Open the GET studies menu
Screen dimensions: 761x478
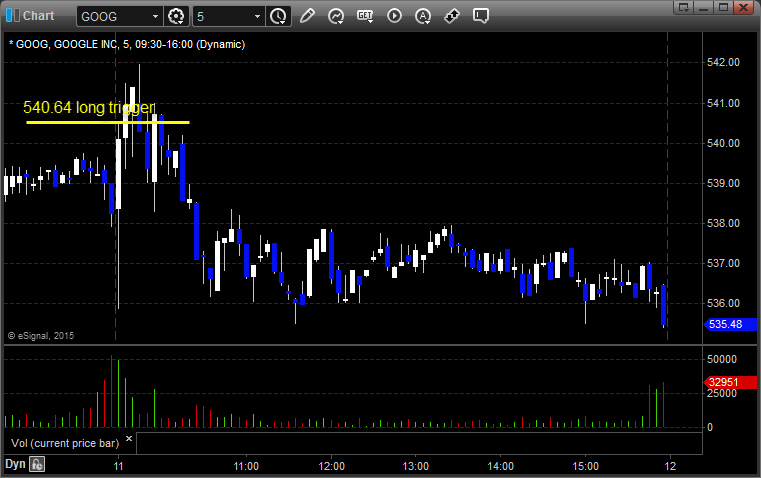pos(365,16)
